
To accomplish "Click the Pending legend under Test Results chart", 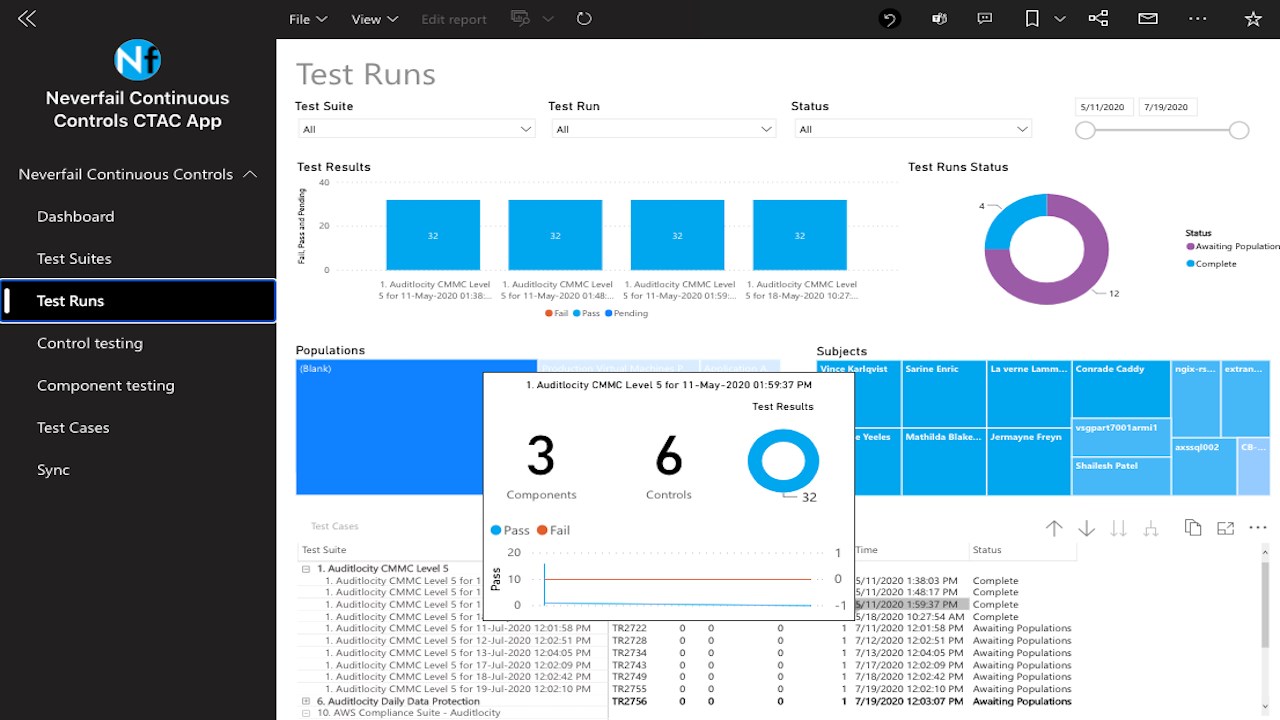I will point(627,313).
